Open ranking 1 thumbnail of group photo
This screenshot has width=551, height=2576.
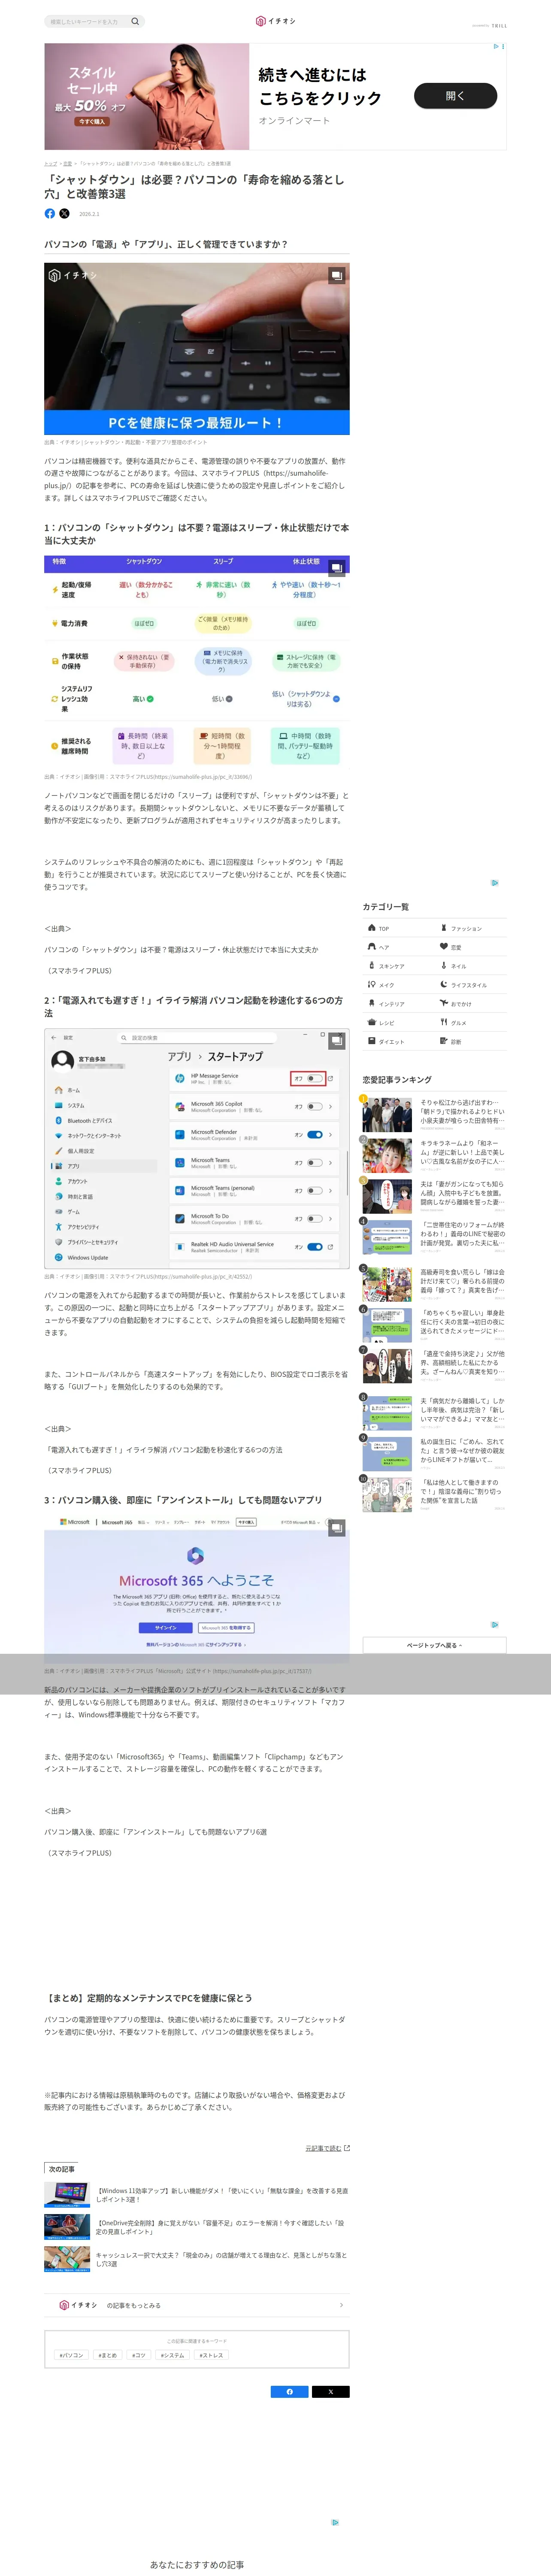(x=387, y=1114)
